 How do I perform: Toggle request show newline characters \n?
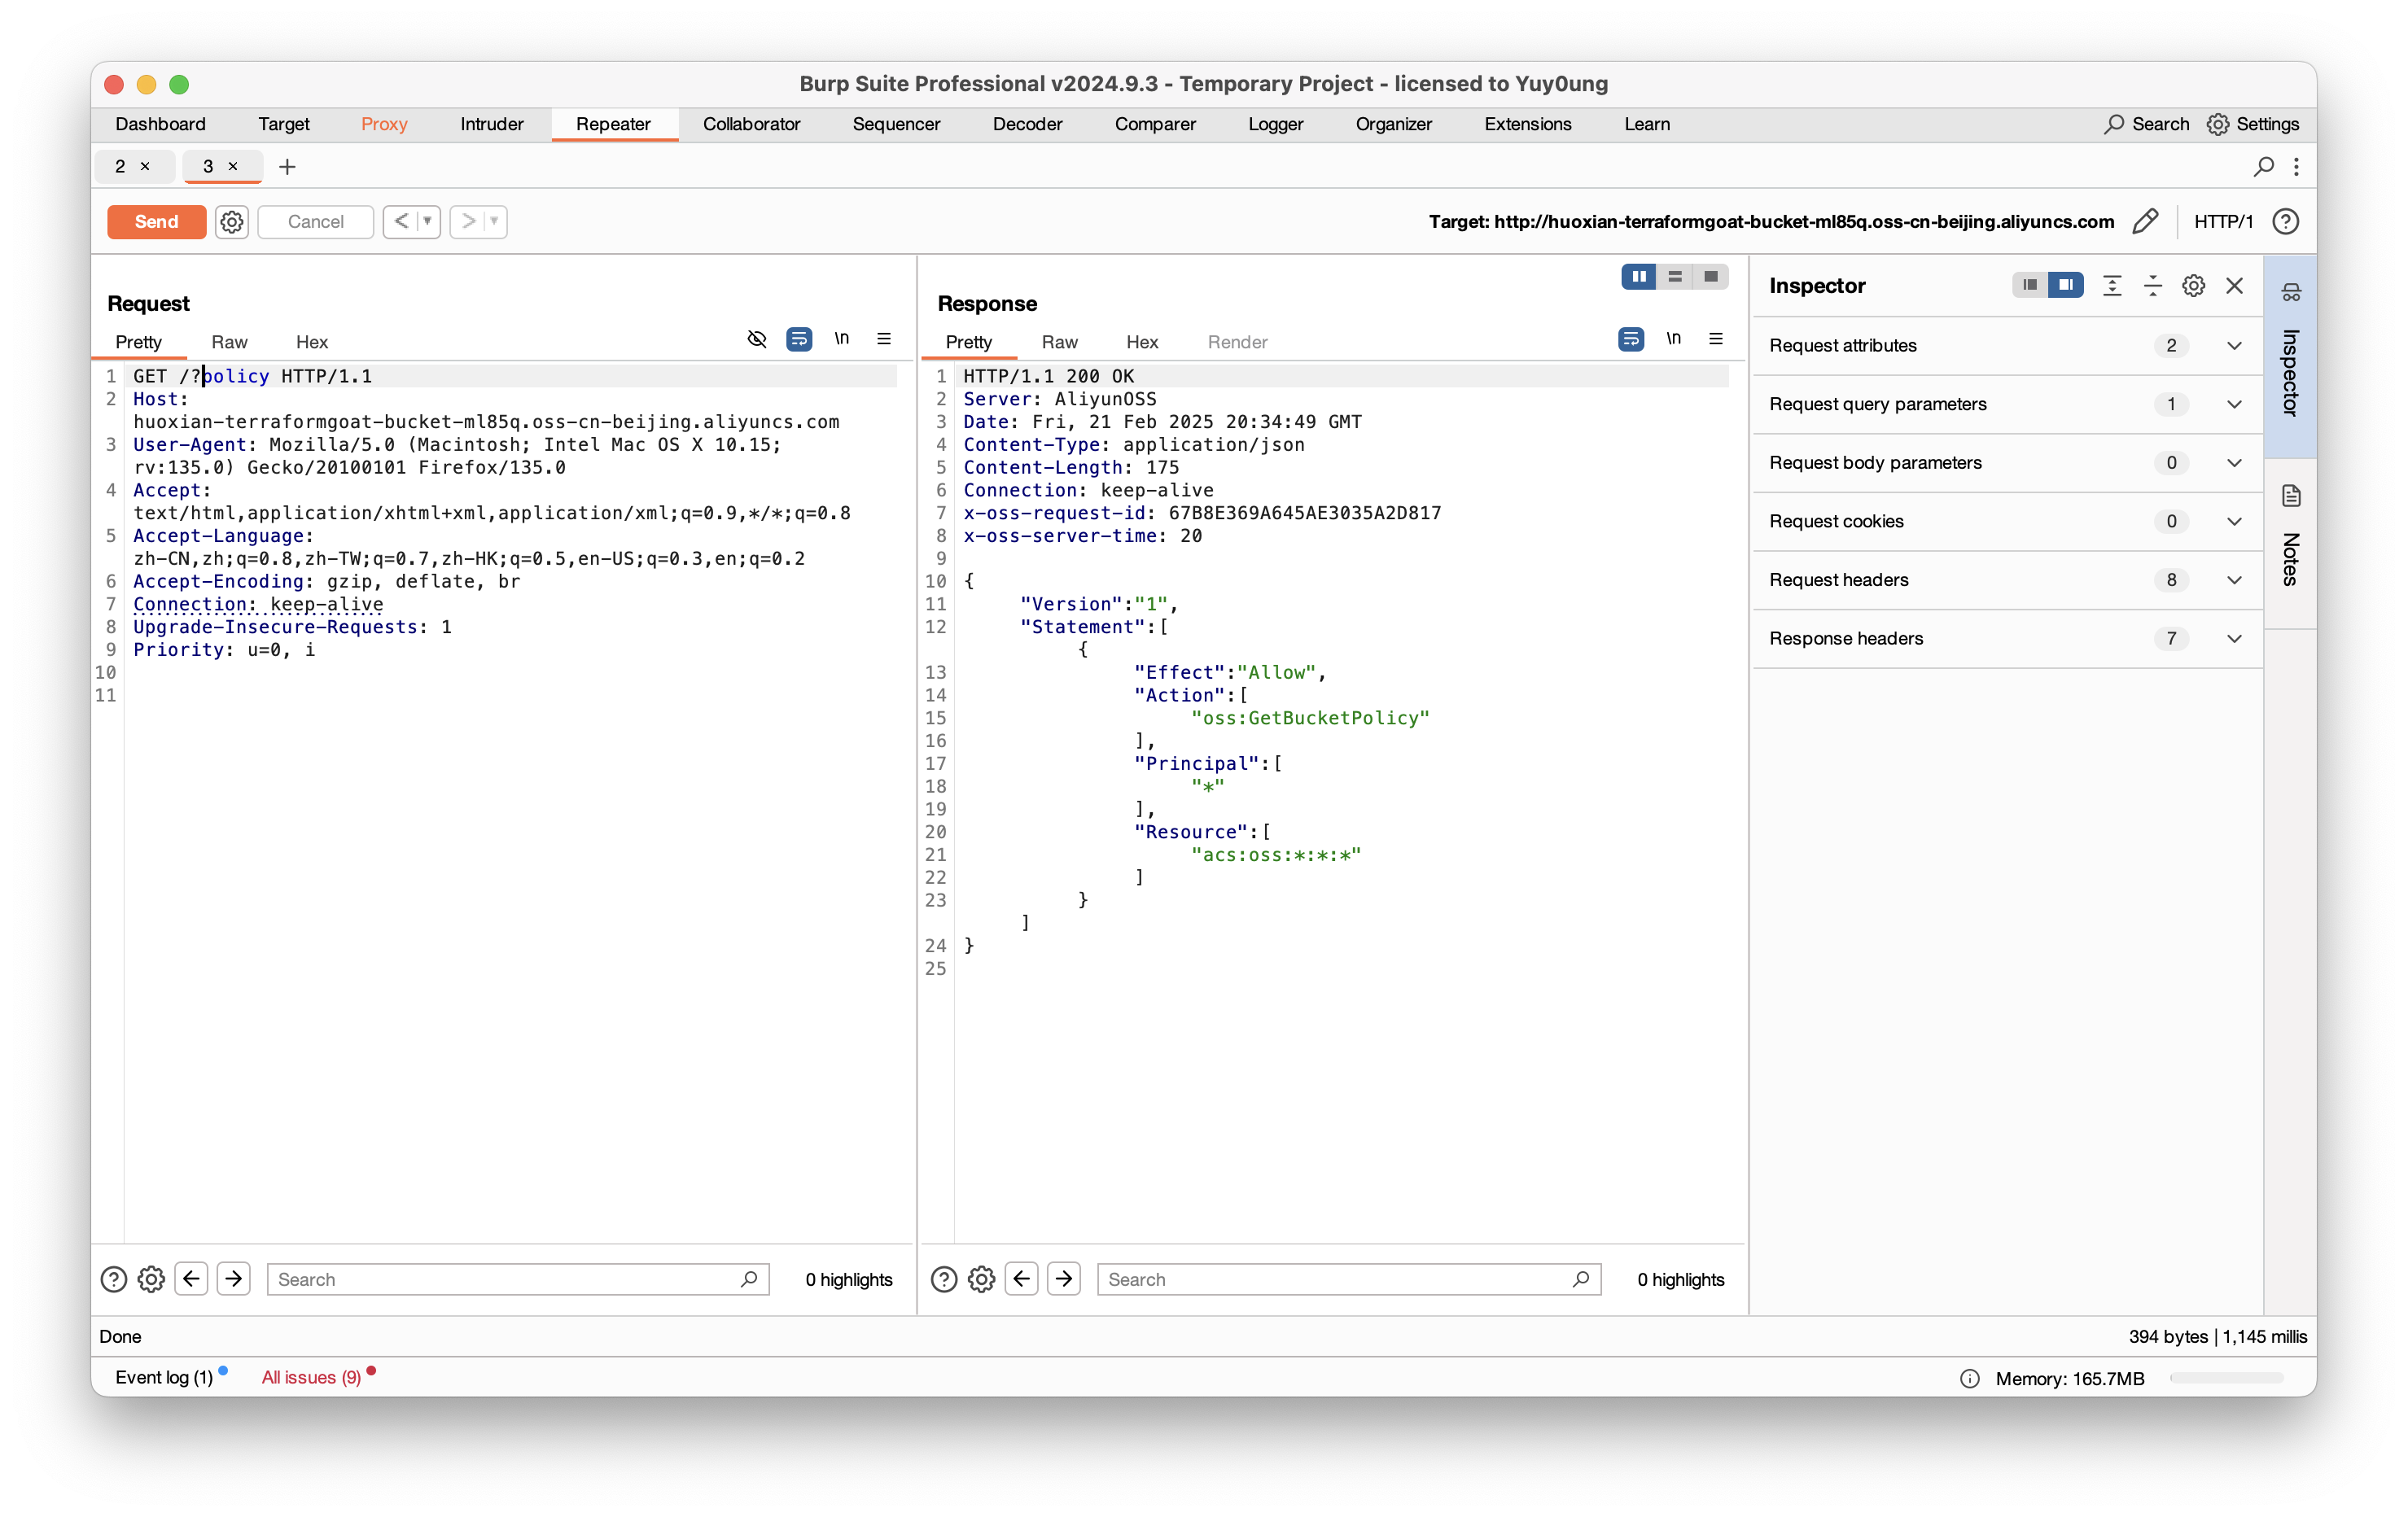[x=842, y=339]
